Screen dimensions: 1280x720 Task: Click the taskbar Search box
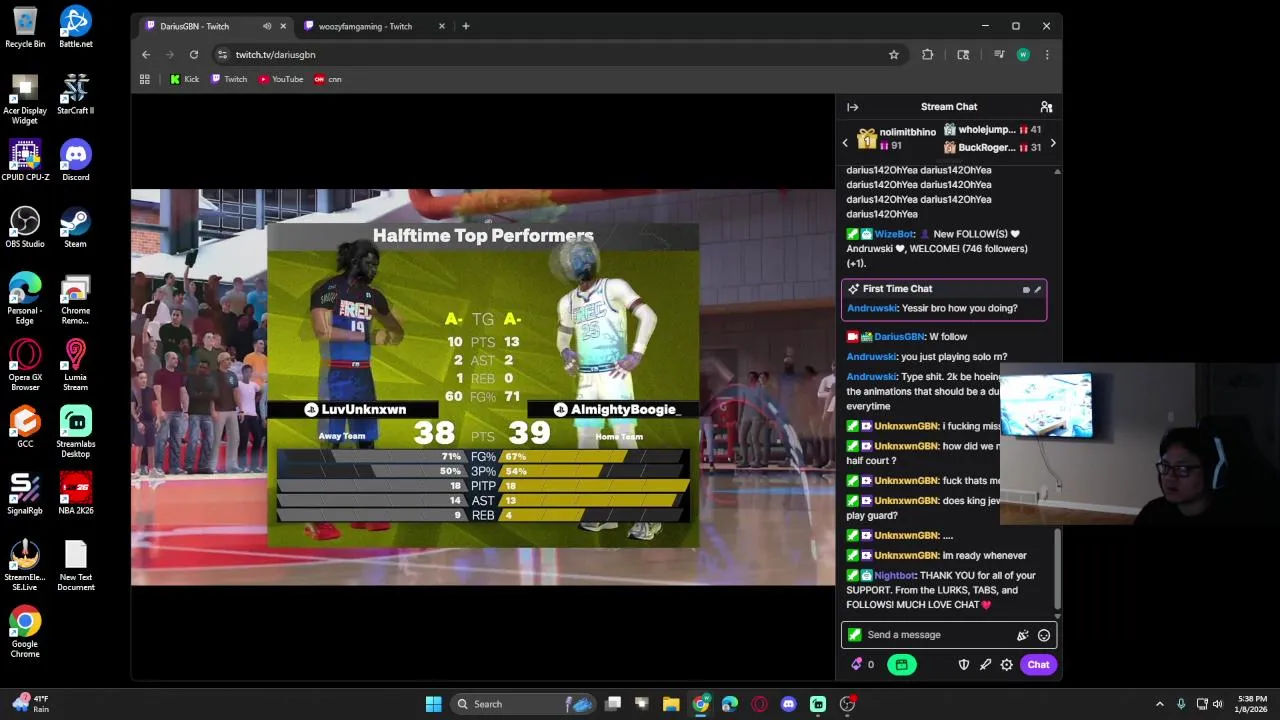[x=522, y=704]
